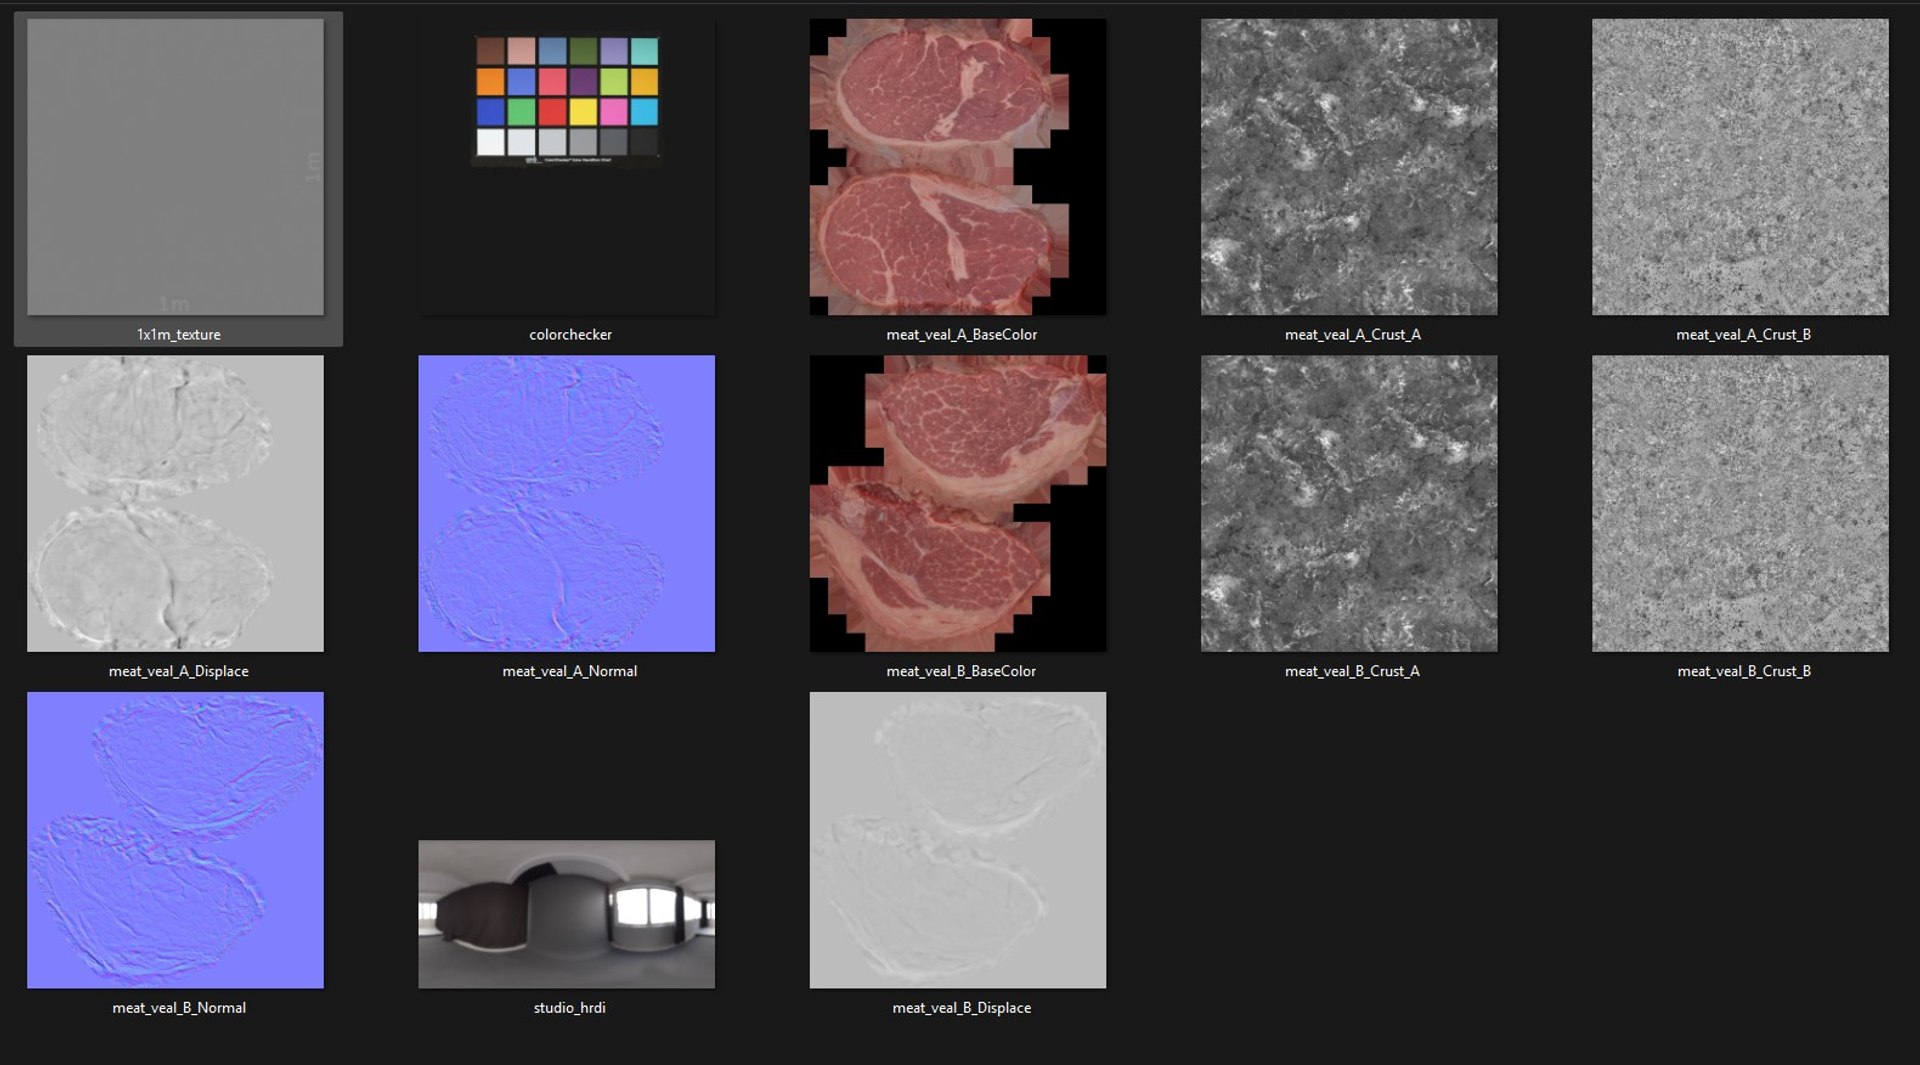This screenshot has width=1920, height=1065.
Task: Click the meat_veal_A_BaseColor file name
Action: pyautogui.click(x=961, y=335)
